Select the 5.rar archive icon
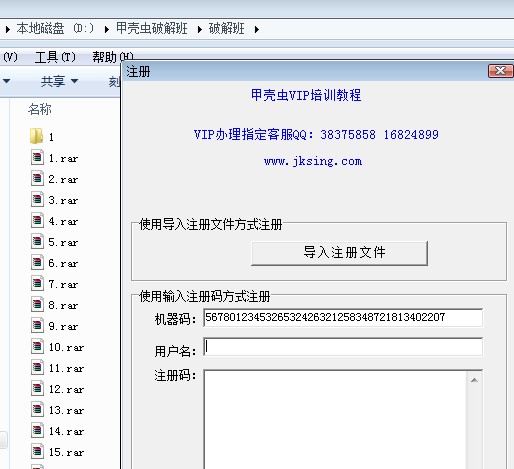Screen dimensions: 514x469 (x=37, y=242)
